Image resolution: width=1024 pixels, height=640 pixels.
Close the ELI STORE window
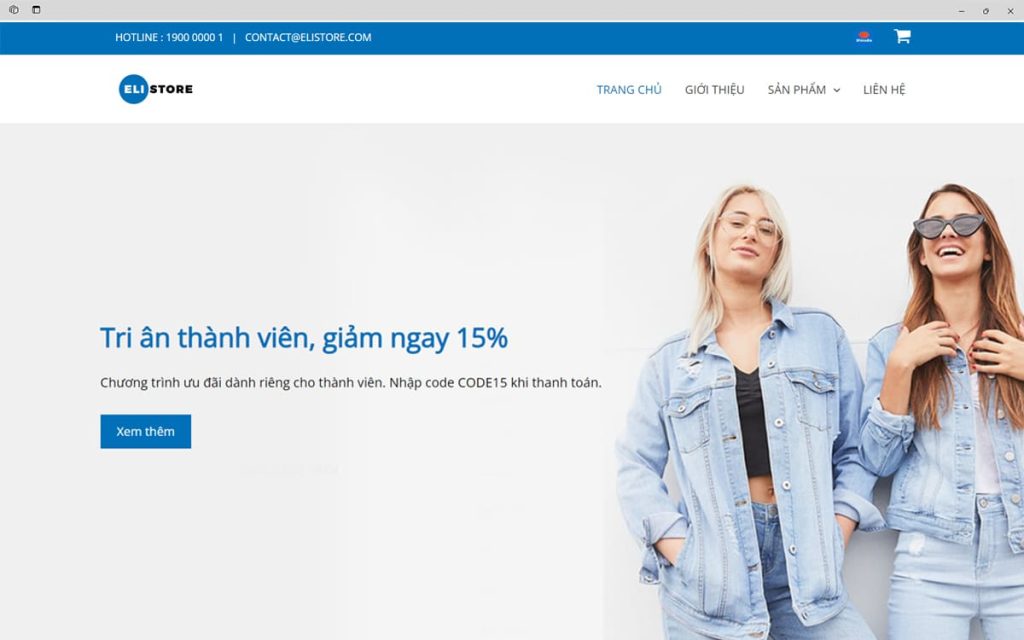click(x=1010, y=11)
